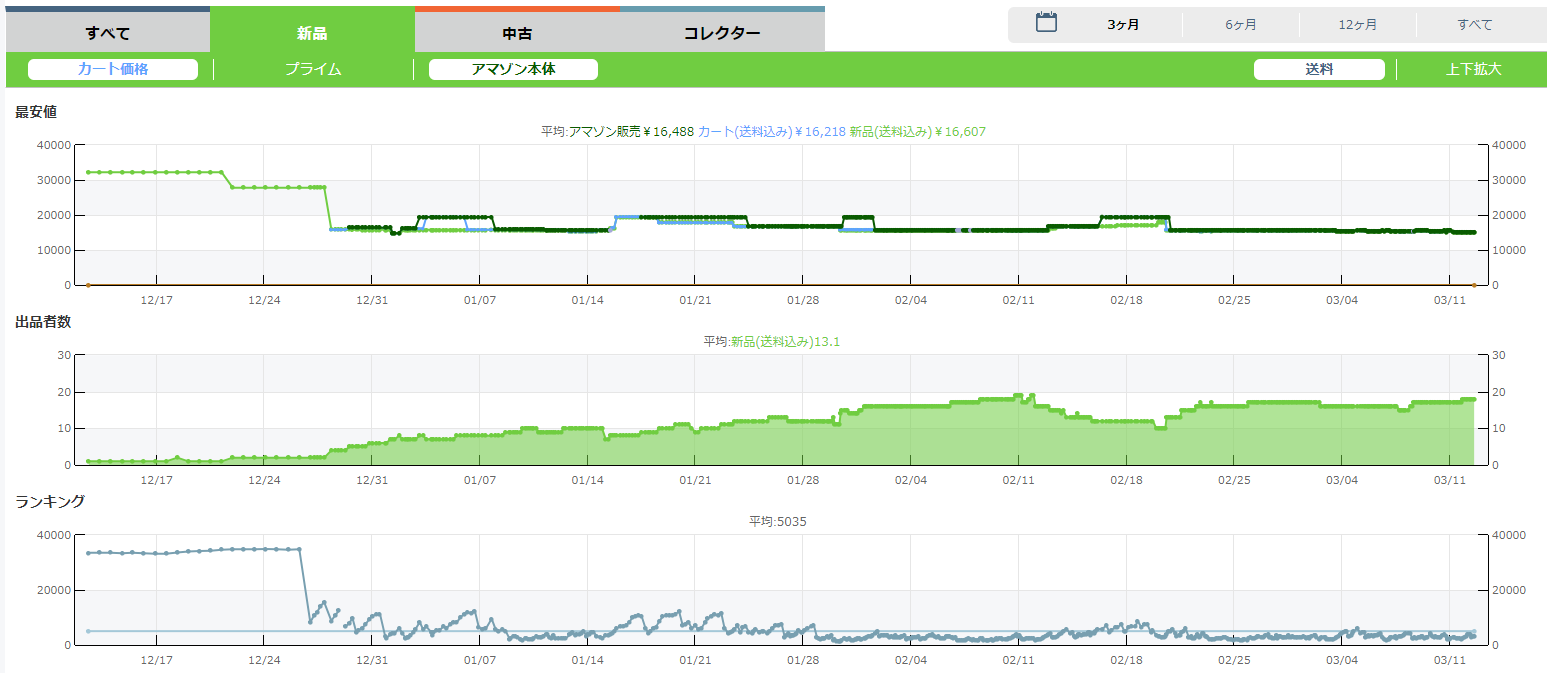This screenshot has width=1547, height=673.
Task: Select the 新品 tab
Action: point(312,33)
